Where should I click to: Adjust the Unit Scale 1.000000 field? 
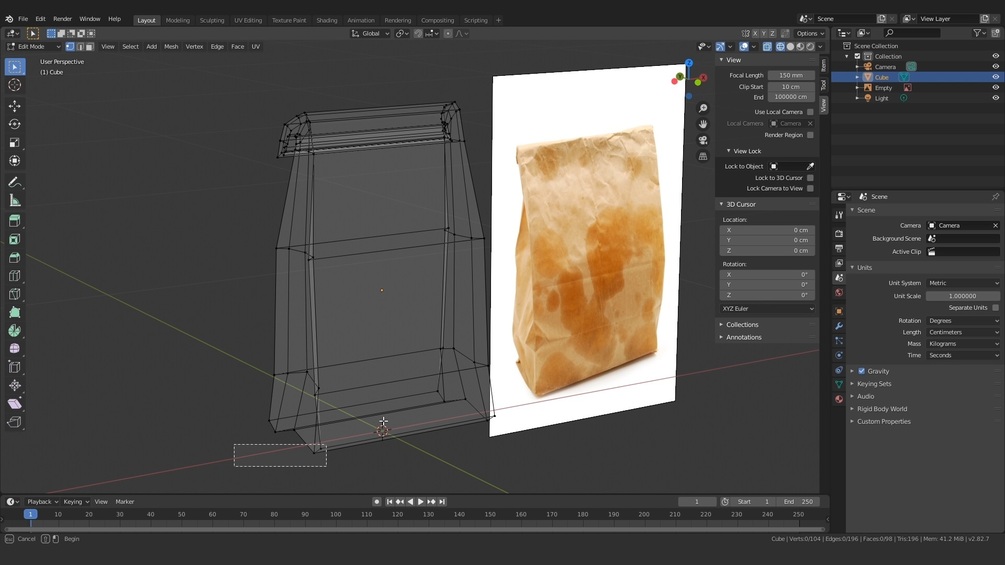(x=963, y=296)
